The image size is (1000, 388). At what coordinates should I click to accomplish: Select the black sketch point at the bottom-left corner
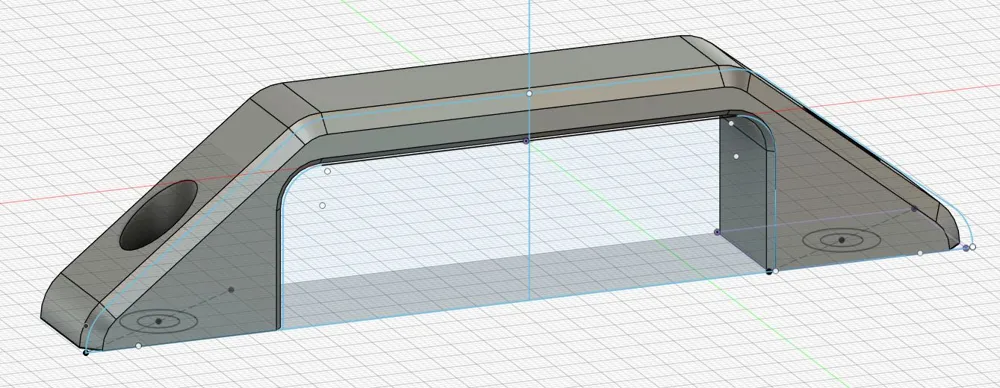pos(86,352)
